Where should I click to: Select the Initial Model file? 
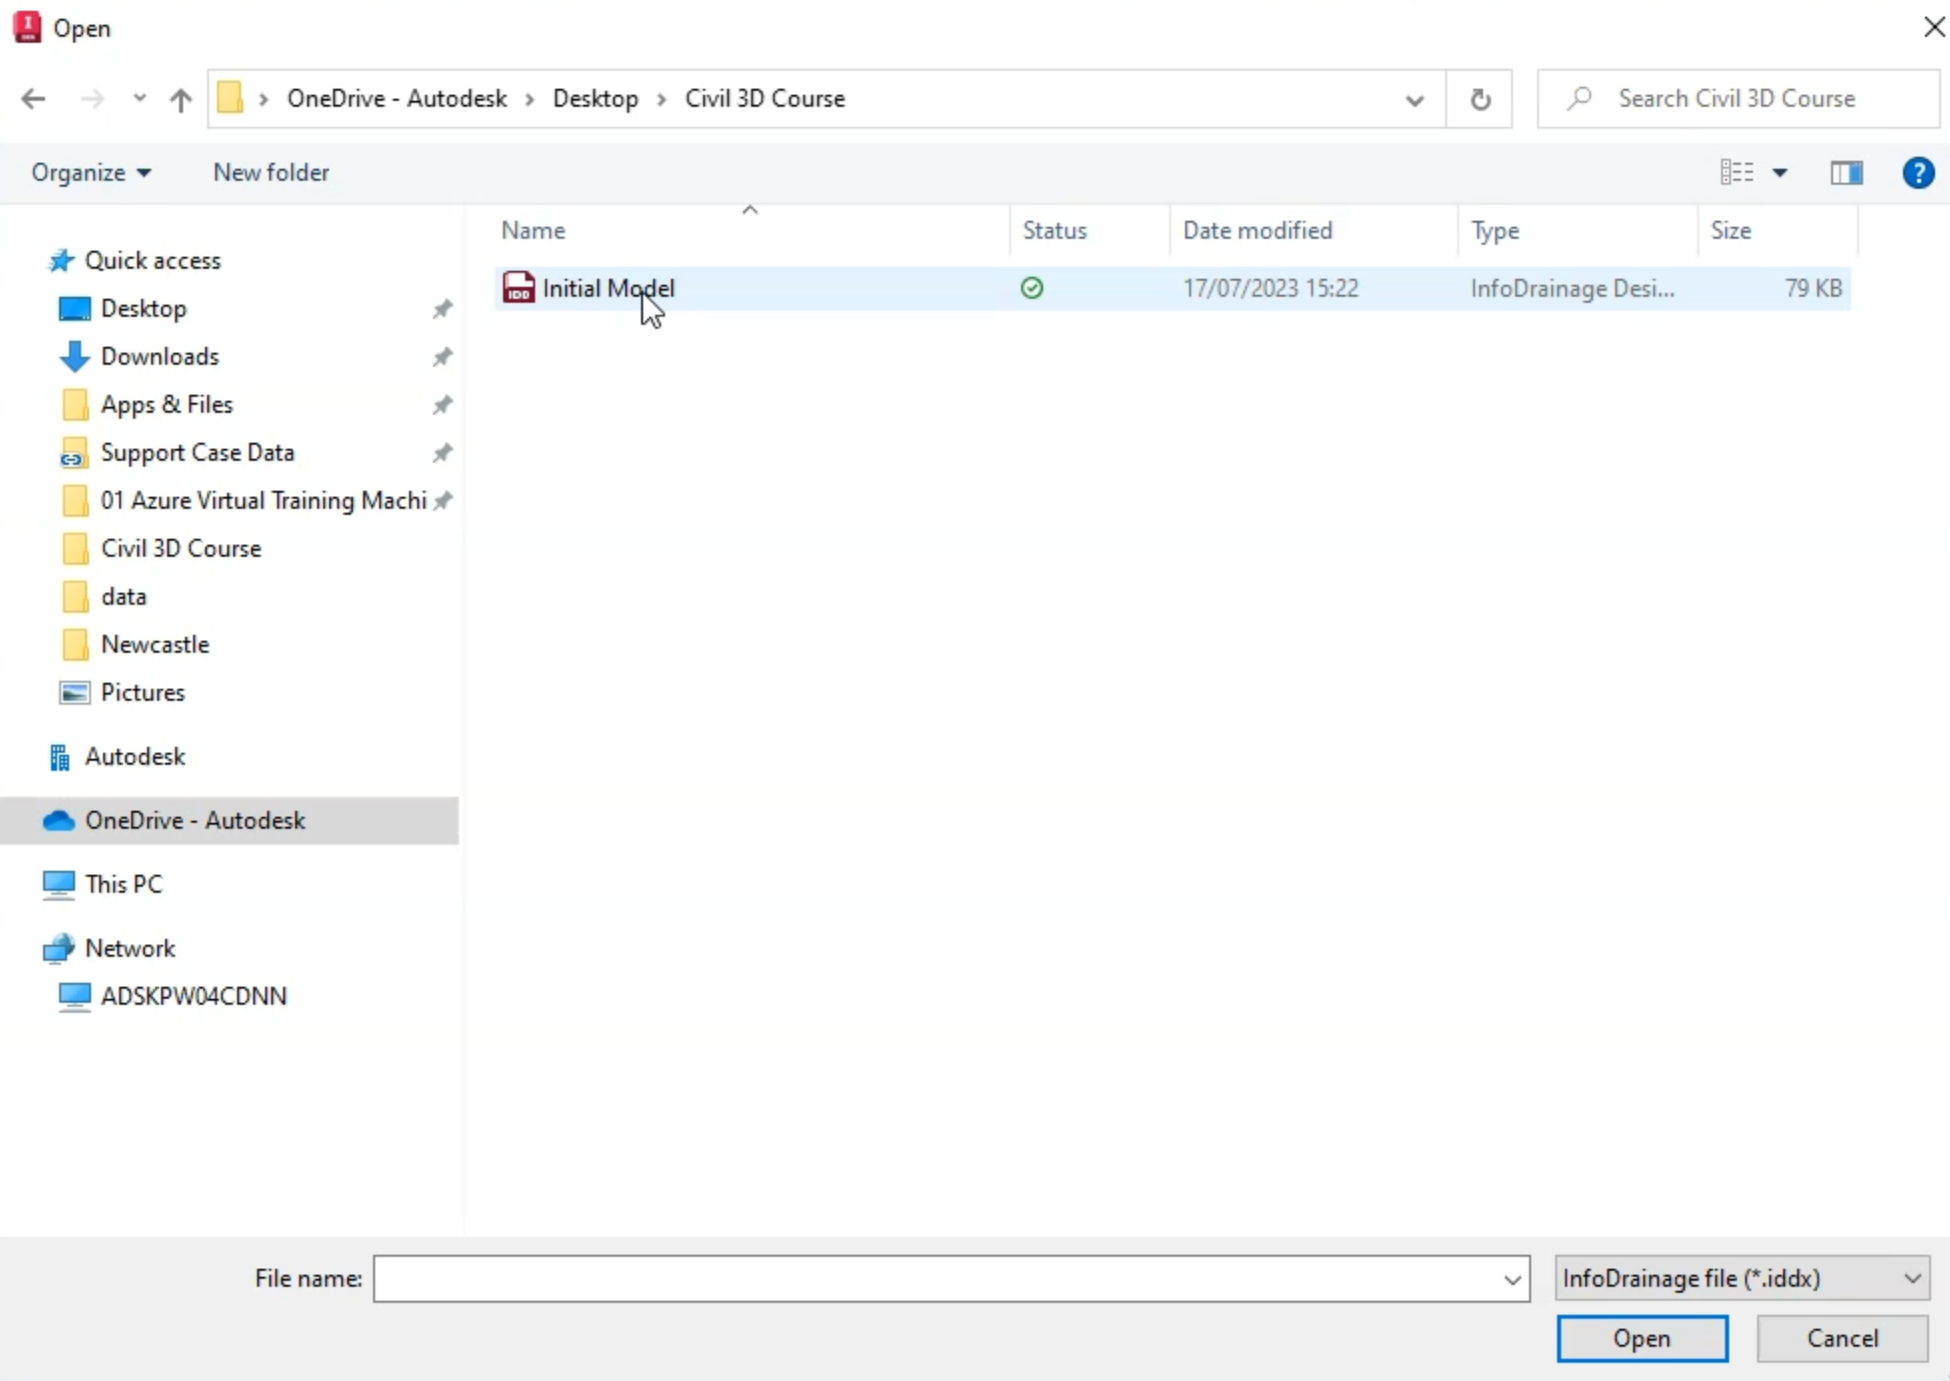click(1172, 288)
